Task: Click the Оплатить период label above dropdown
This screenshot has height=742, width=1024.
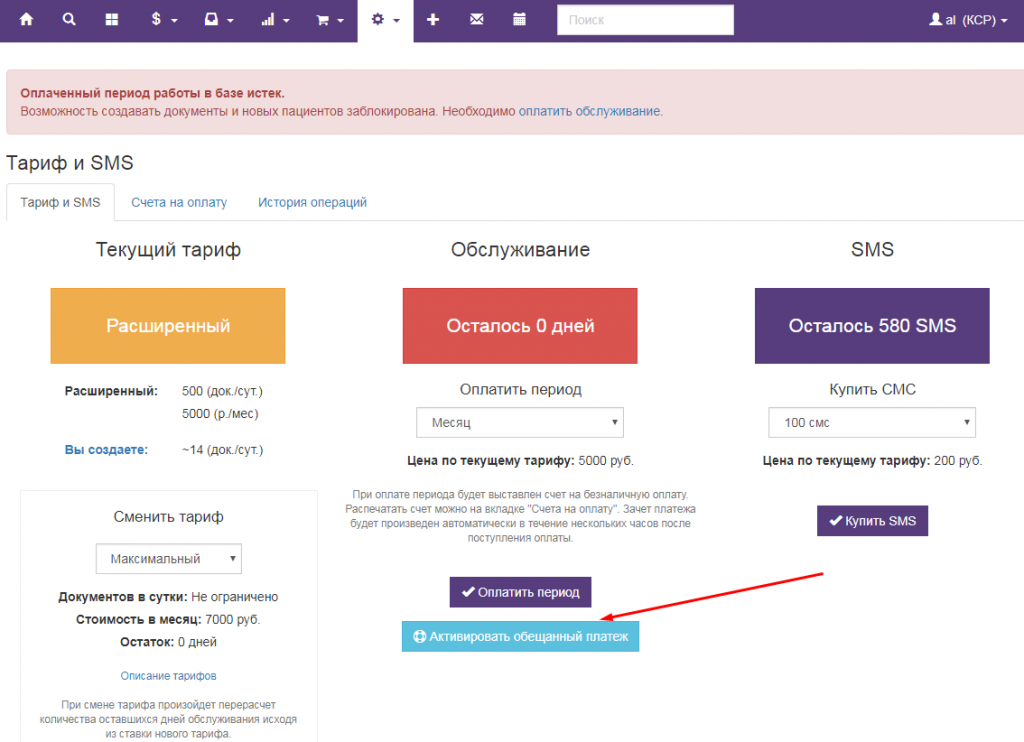Action: tap(520, 389)
